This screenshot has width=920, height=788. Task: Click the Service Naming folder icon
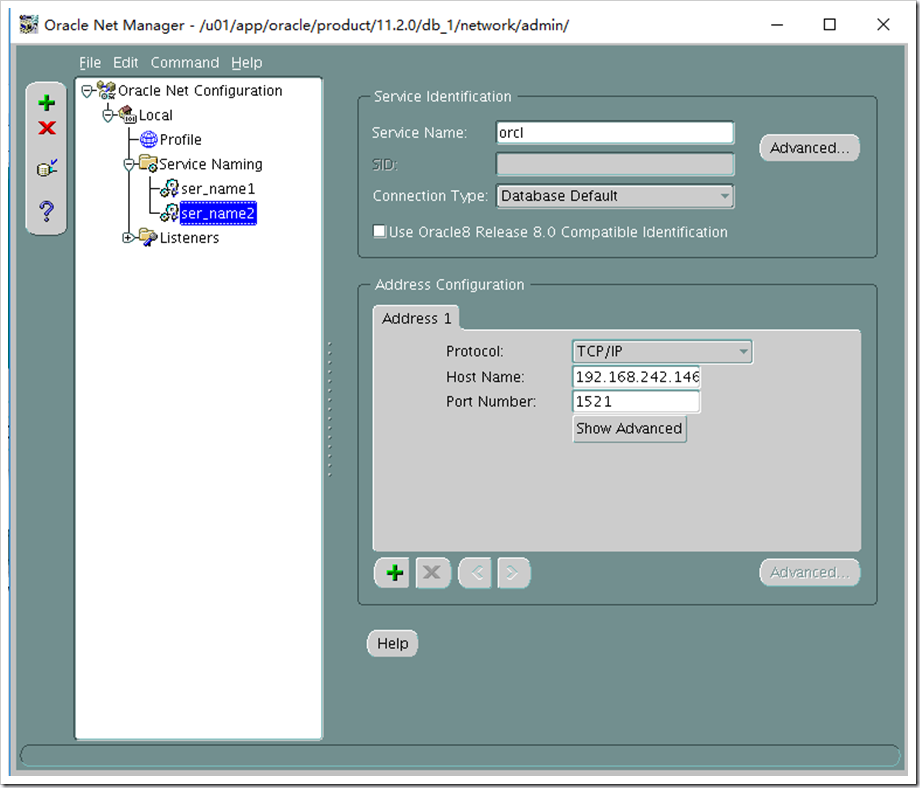[148, 164]
